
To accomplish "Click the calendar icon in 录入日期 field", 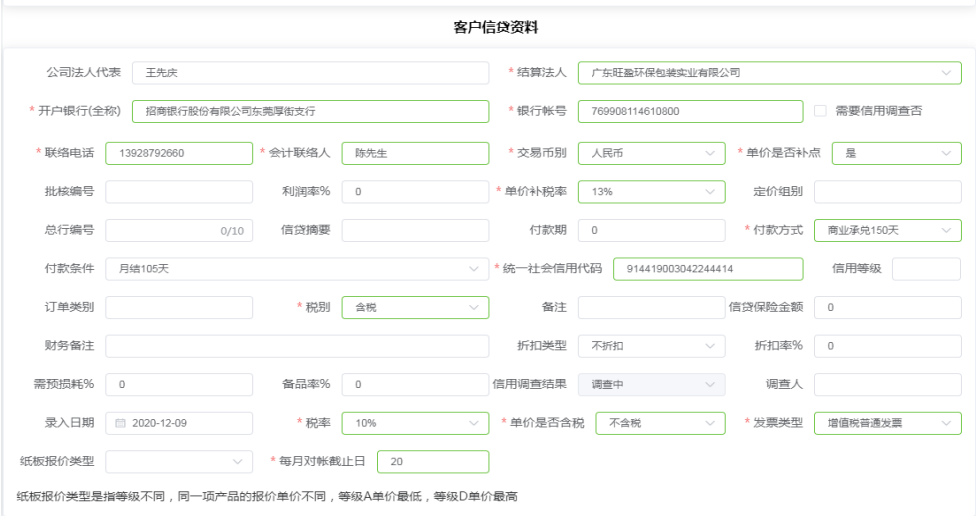I will tap(121, 423).
